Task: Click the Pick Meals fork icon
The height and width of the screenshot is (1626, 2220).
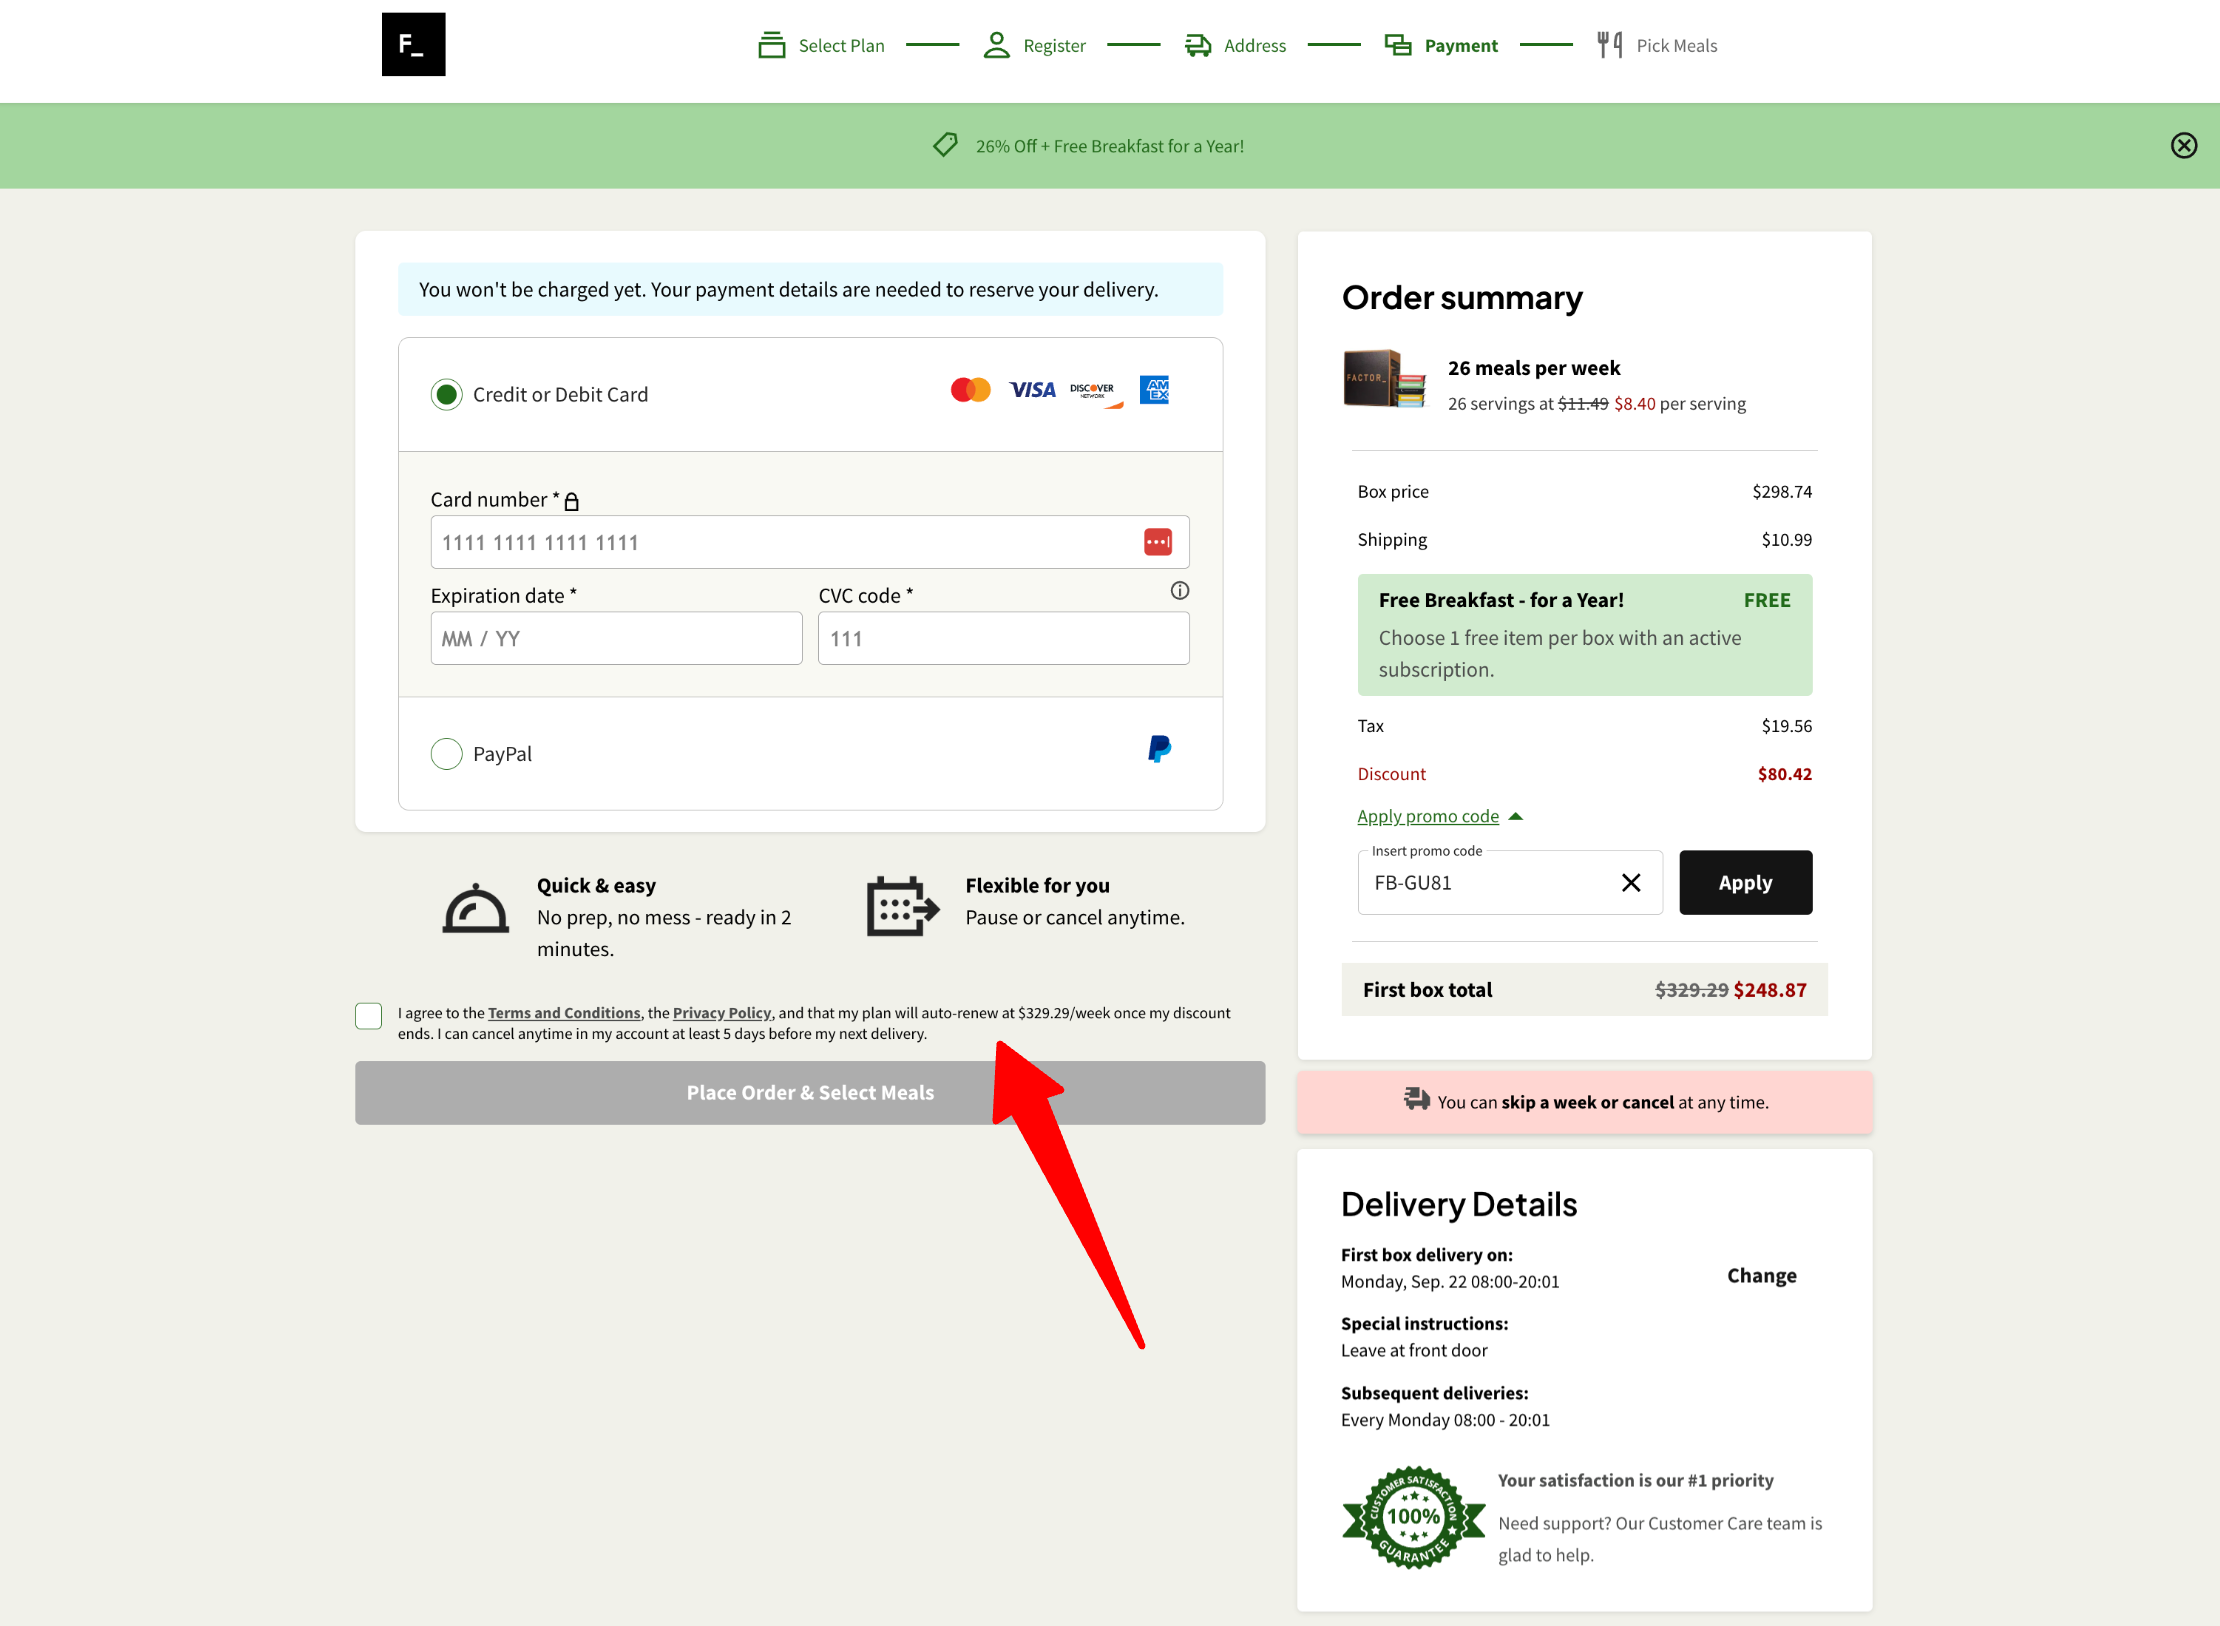Action: point(1609,45)
